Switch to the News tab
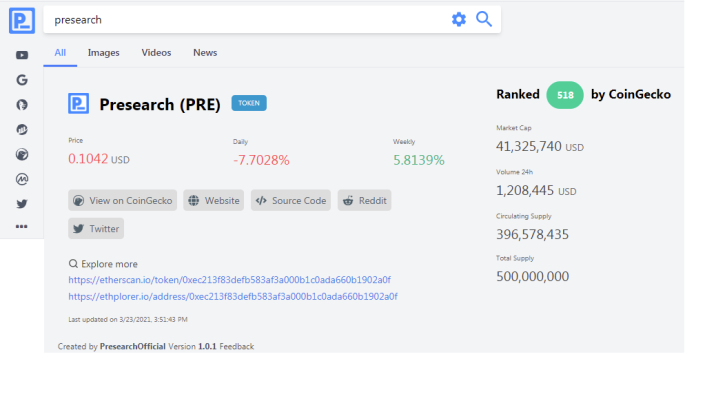This screenshot has width=716, height=412. click(x=205, y=53)
